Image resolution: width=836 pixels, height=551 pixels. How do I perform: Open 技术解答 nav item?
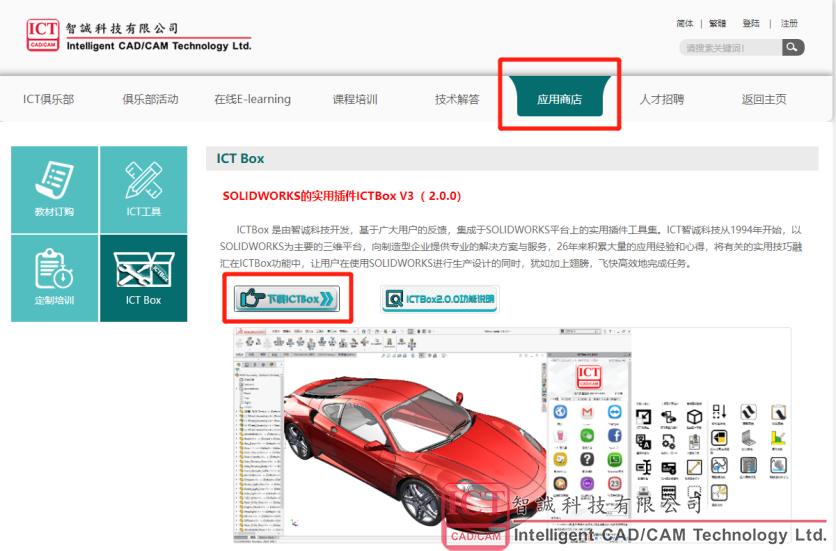[x=457, y=99]
